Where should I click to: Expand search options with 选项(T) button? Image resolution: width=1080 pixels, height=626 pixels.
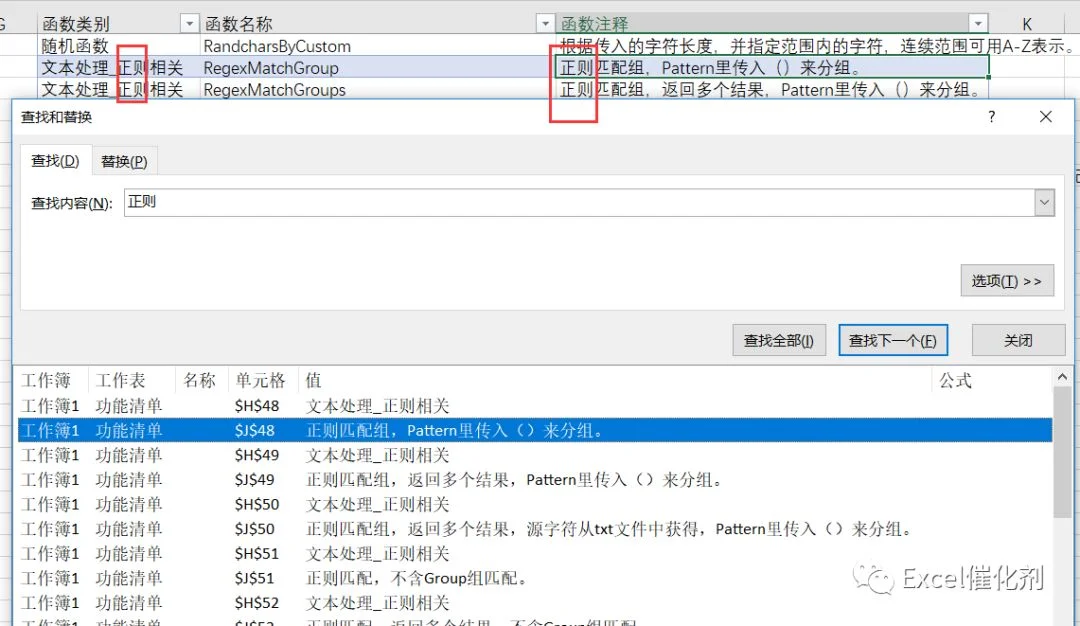1007,280
